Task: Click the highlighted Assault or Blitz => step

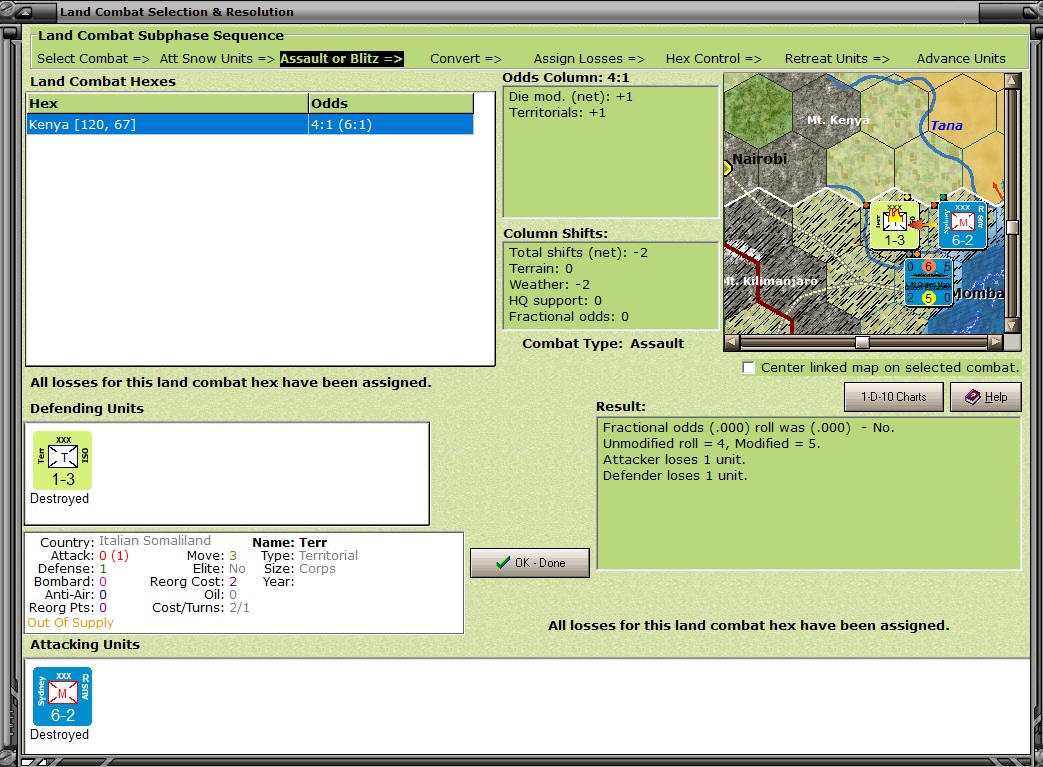Action: (x=341, y=59)
